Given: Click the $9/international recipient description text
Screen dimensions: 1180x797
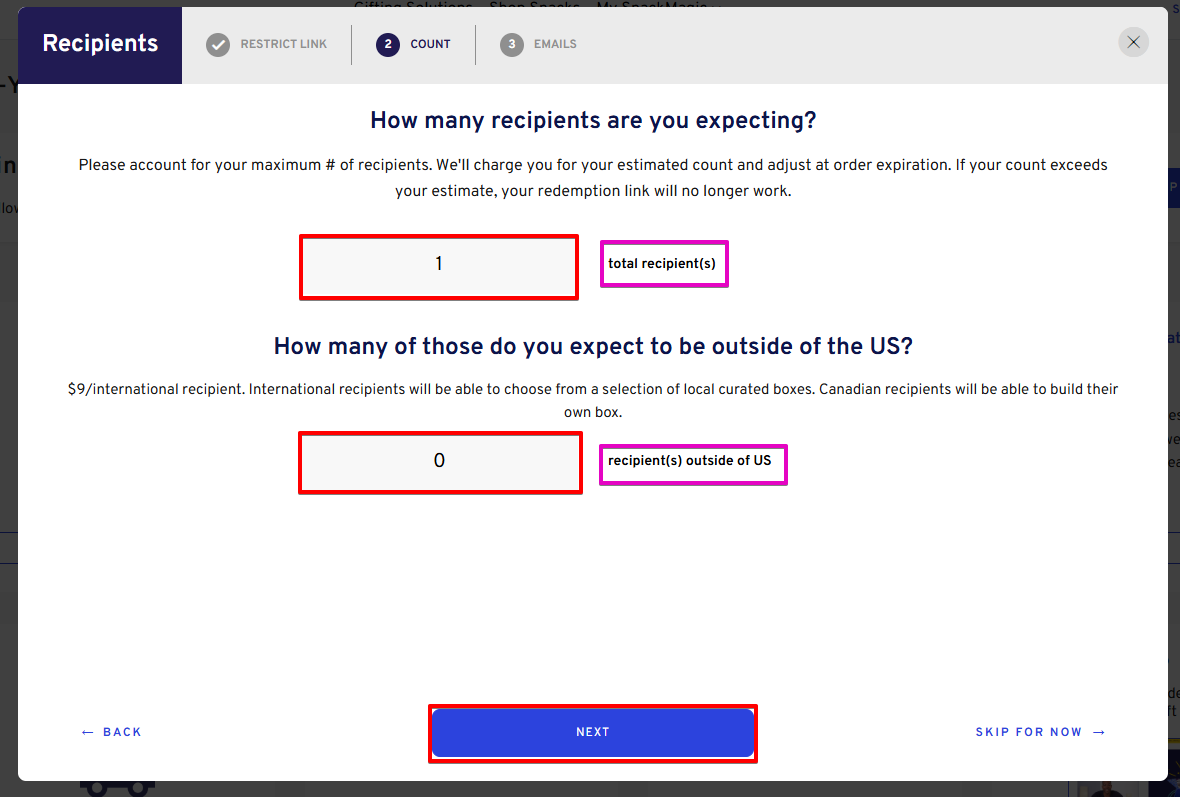Looking at the screenshot, I should 593,400.
